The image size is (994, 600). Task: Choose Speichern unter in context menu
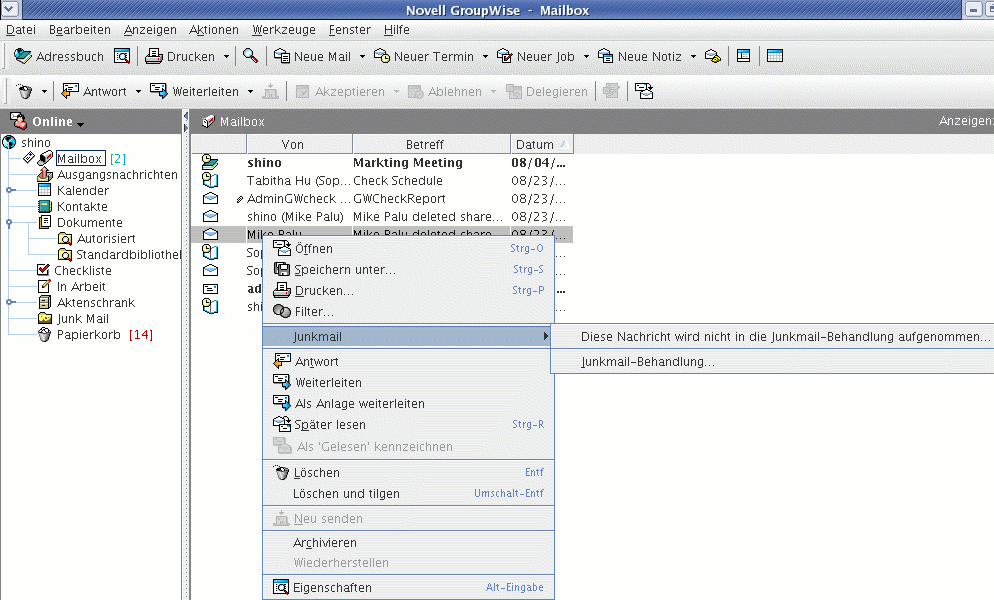pyautogui.click(x=408, y=270)
